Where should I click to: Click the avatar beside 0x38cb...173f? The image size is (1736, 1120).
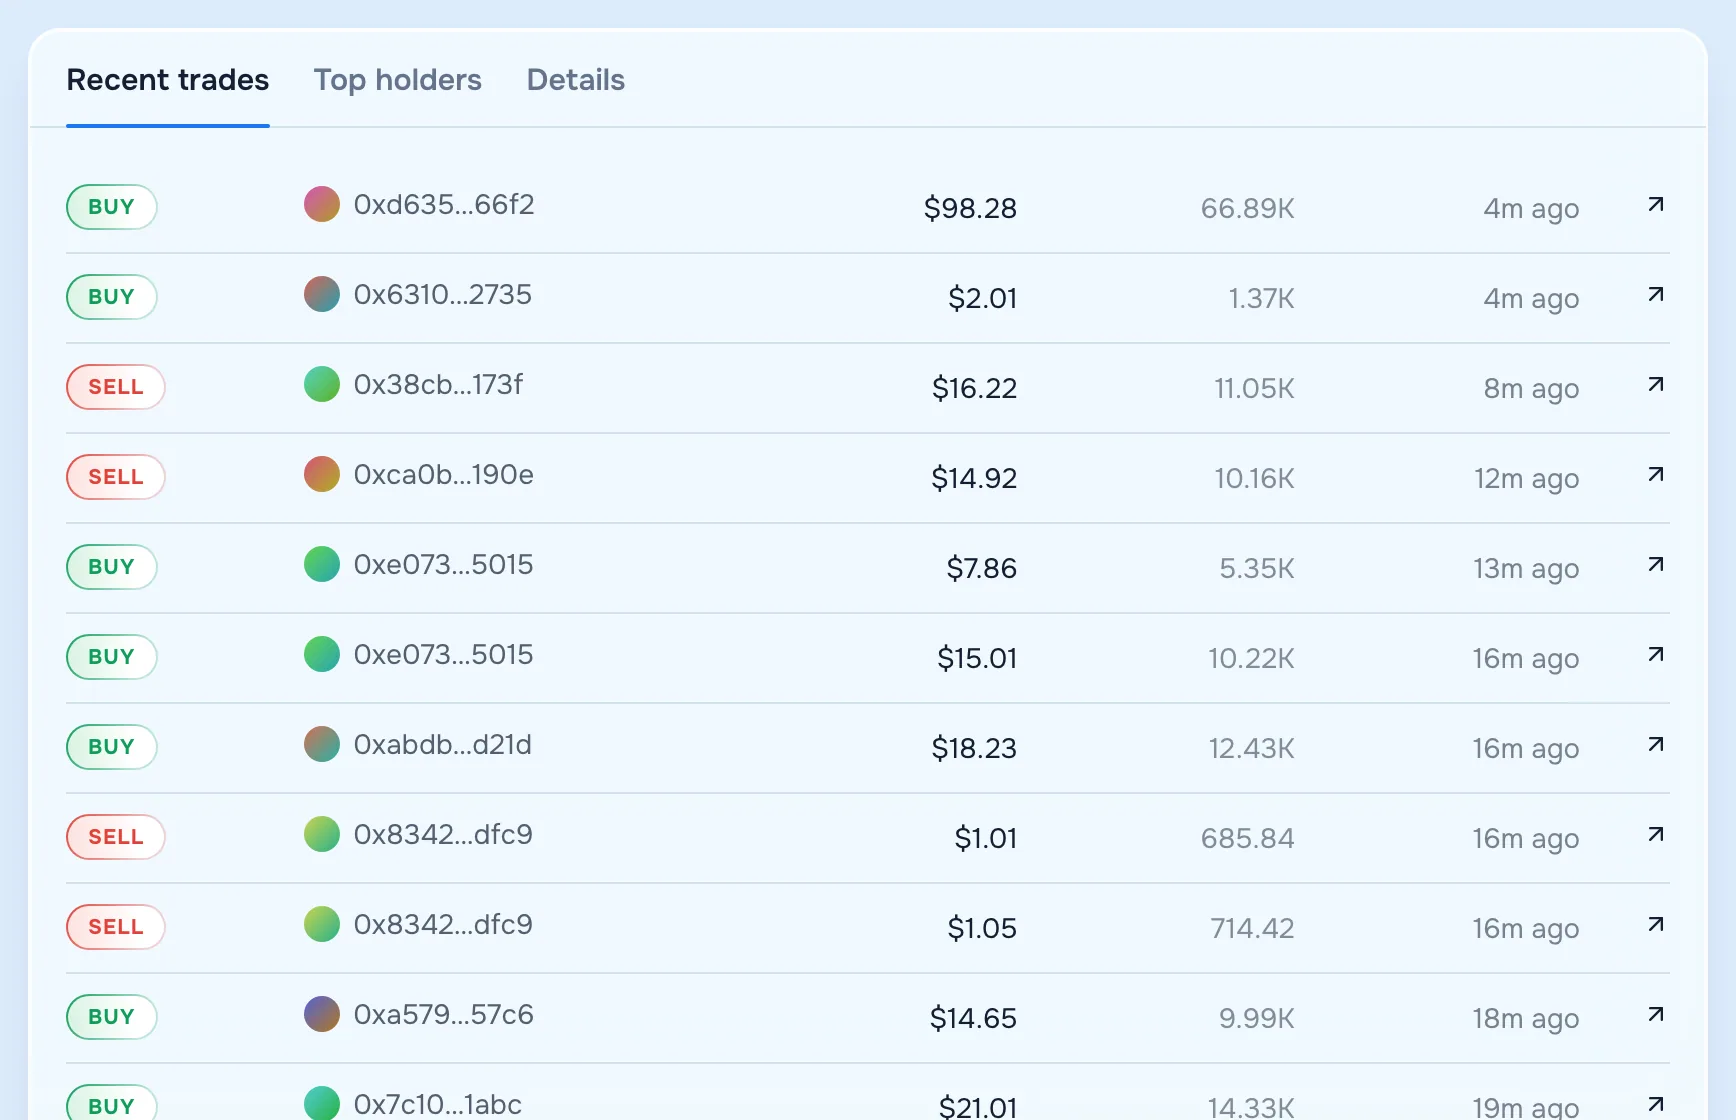point(322,384)
